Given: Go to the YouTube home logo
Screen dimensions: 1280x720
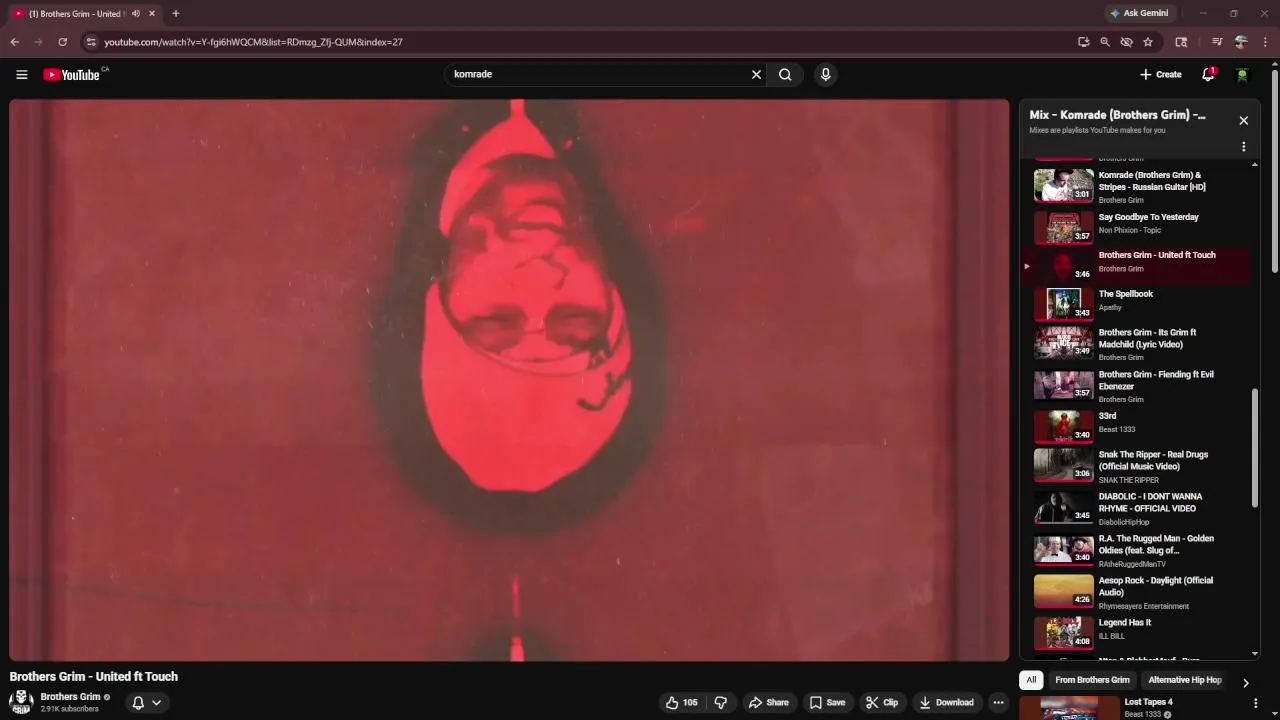Looking at the screenshot, I should point(72,74).
